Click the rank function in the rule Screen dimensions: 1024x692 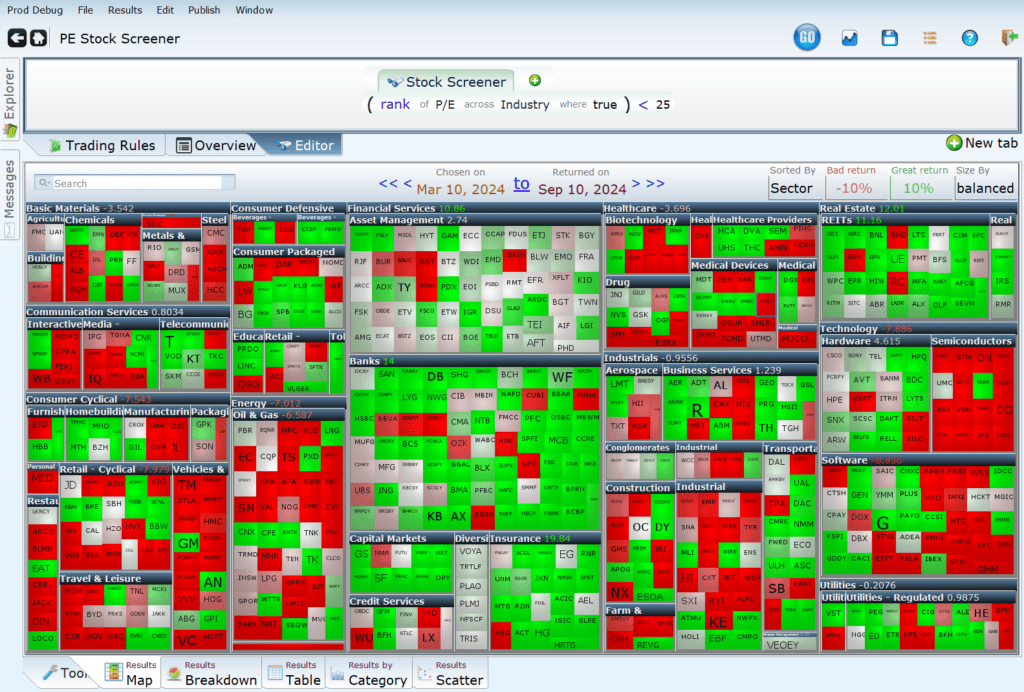(x=395, y=104)
